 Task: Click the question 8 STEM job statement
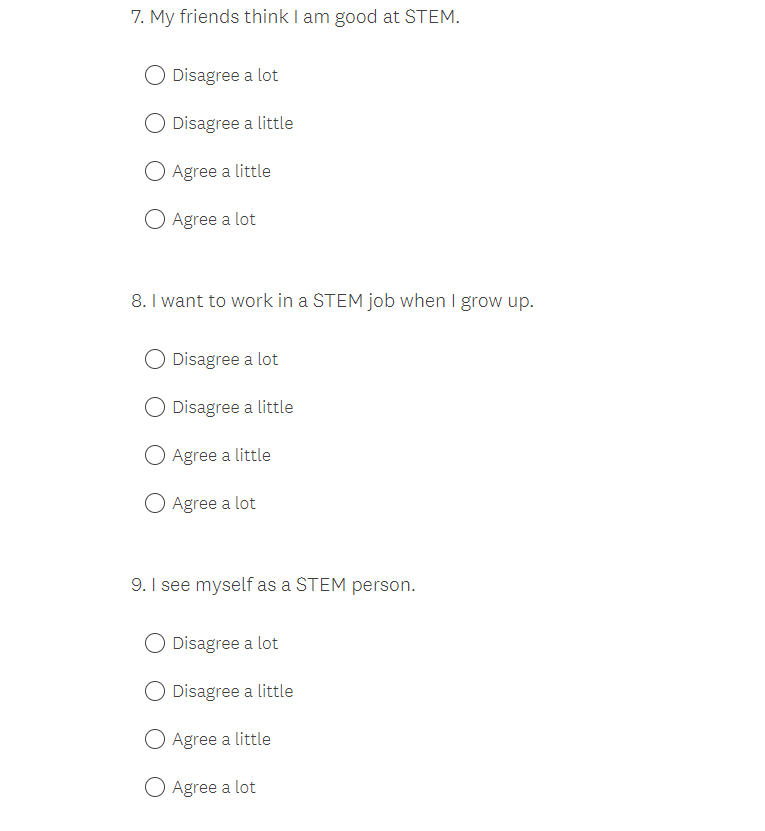click(x=332, y=301)
